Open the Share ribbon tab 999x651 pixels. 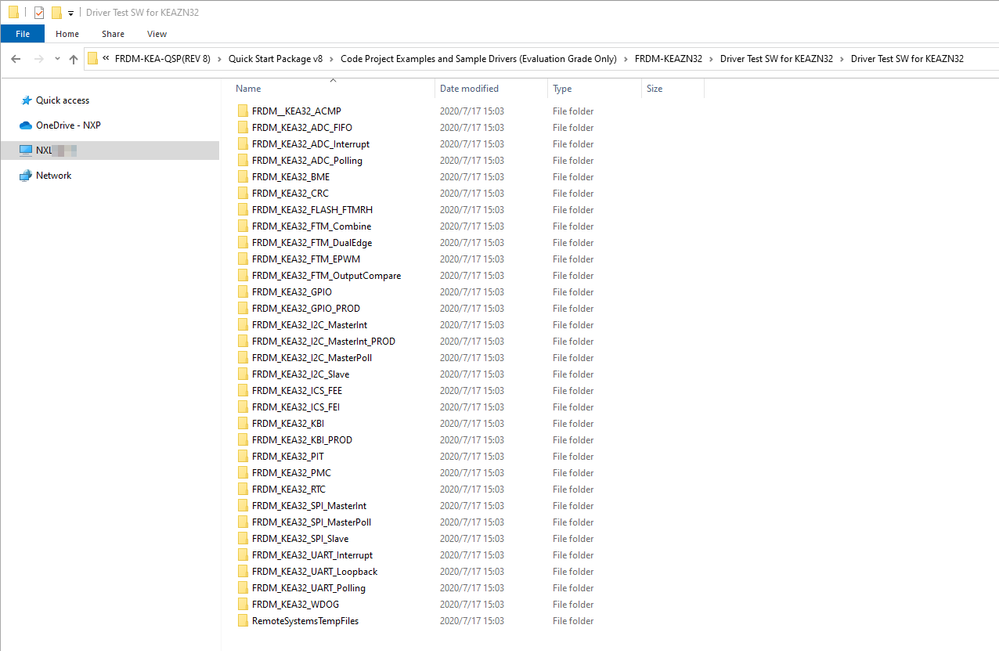113,34
